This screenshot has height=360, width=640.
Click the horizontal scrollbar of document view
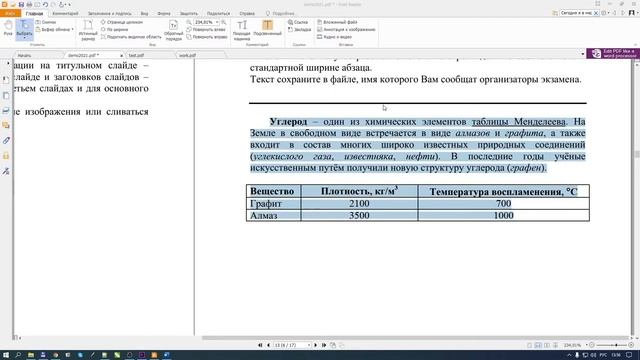(x=415, y=338)
